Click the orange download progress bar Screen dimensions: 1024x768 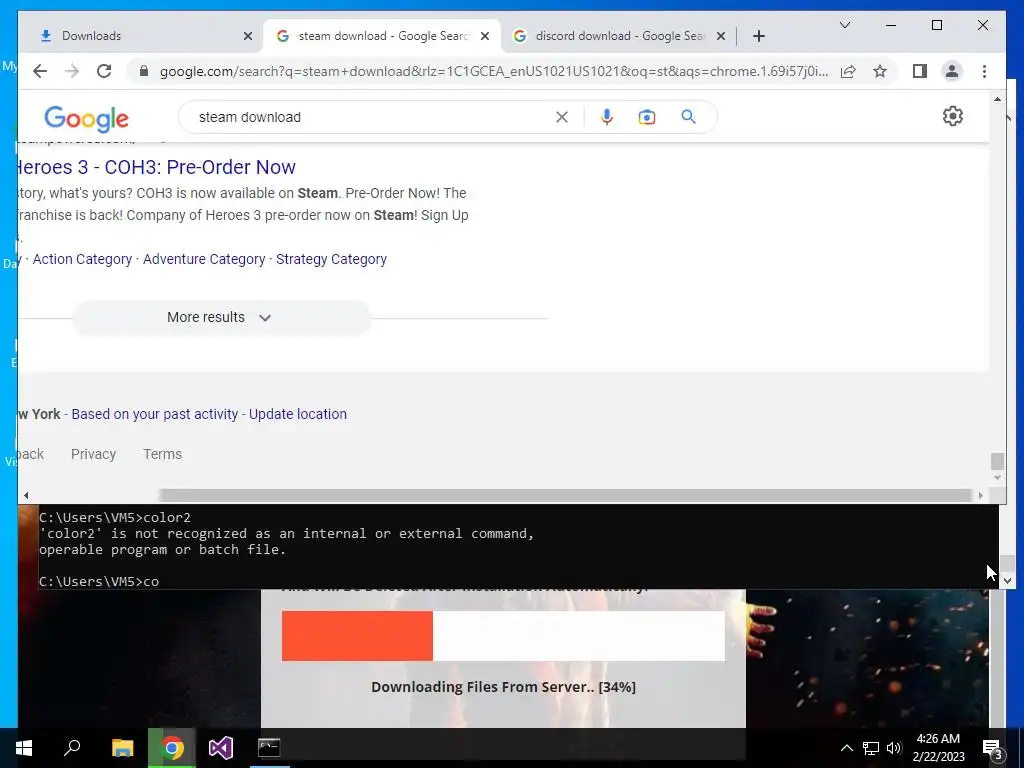pyautogui.click(x=357, y=635)
